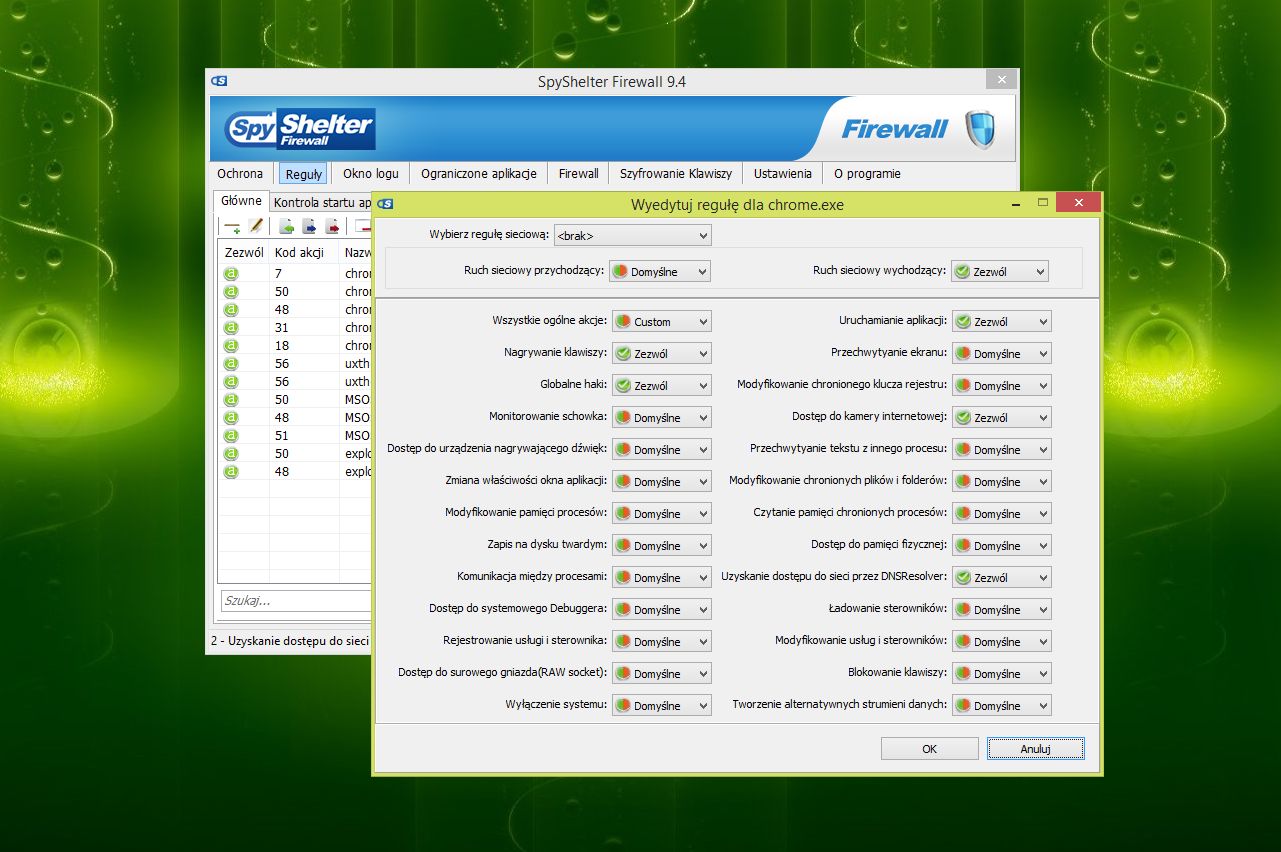Image resolution: width=1281 pixels, height=852 pixels.
Task: Sort by the Kod akcji column header
Action: pyautogui.click(x=304, y=252)
